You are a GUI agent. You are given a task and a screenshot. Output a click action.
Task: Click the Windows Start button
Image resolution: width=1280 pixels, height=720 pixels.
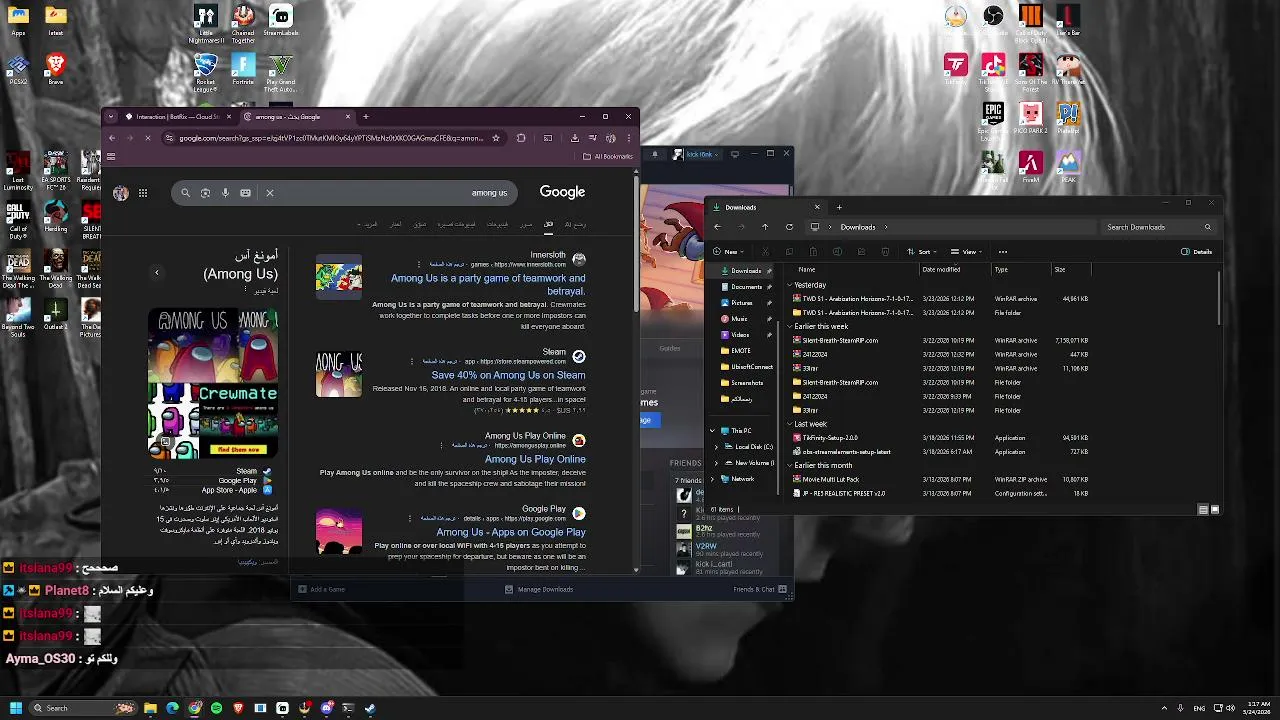16,708
